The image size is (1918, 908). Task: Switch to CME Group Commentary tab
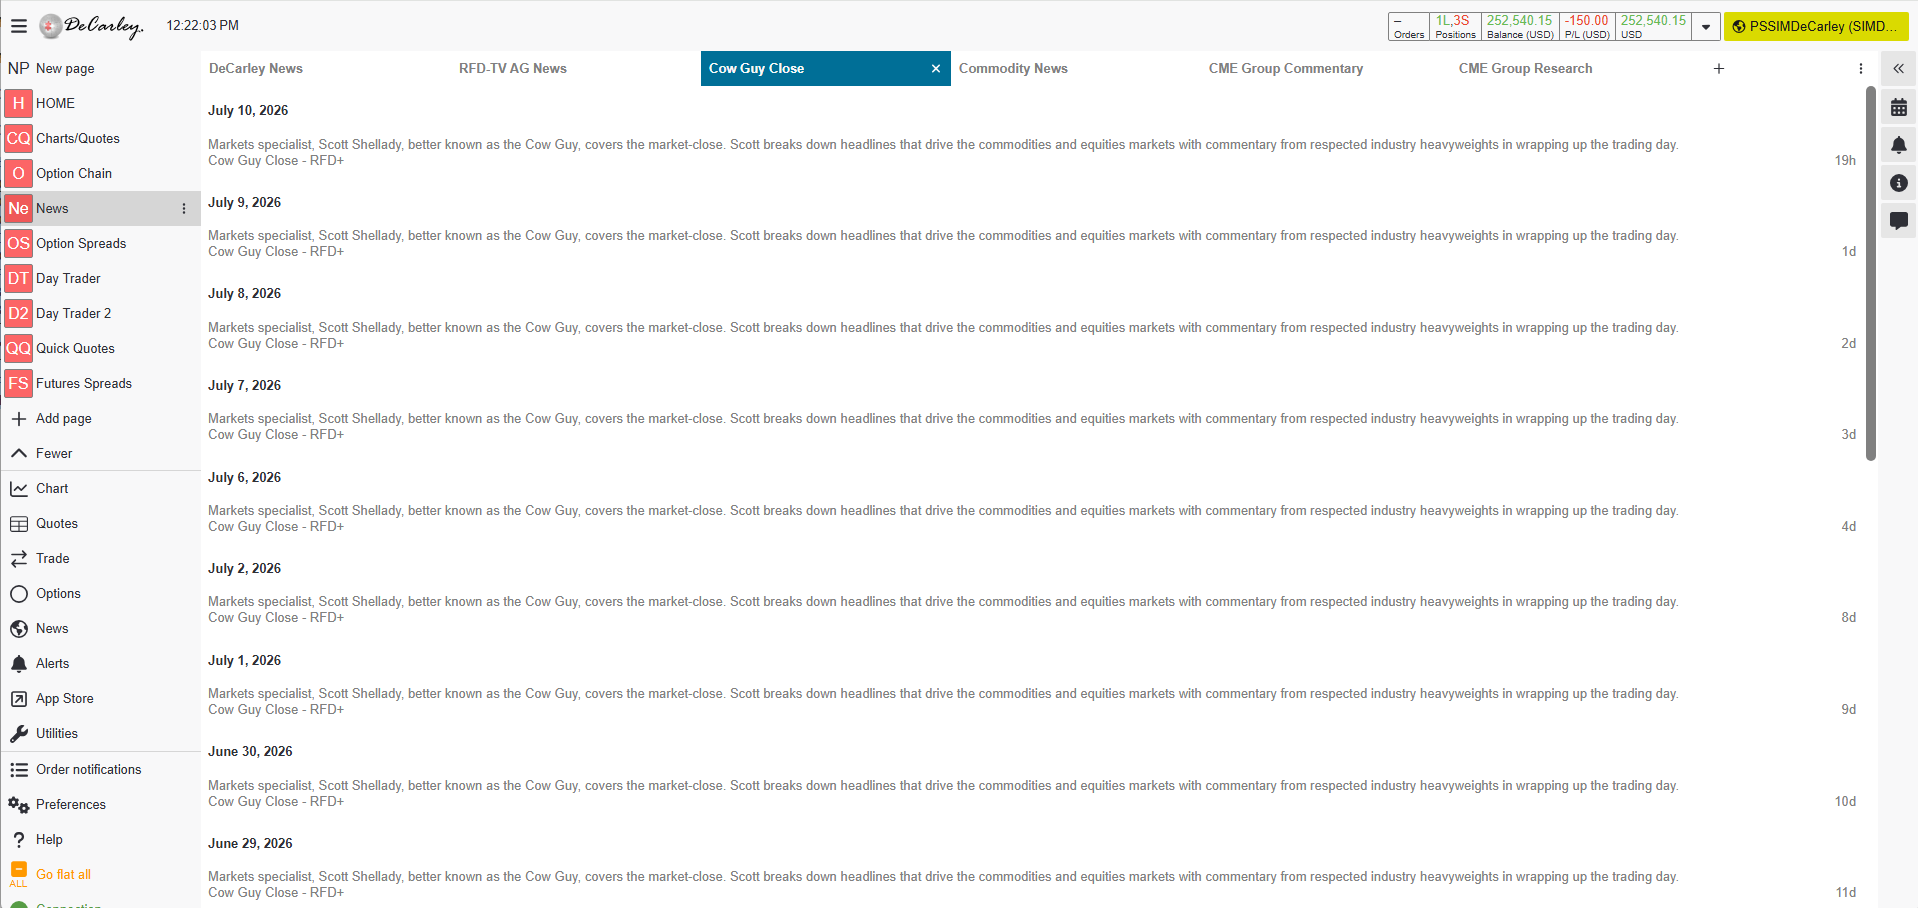tap(1325, 68)
